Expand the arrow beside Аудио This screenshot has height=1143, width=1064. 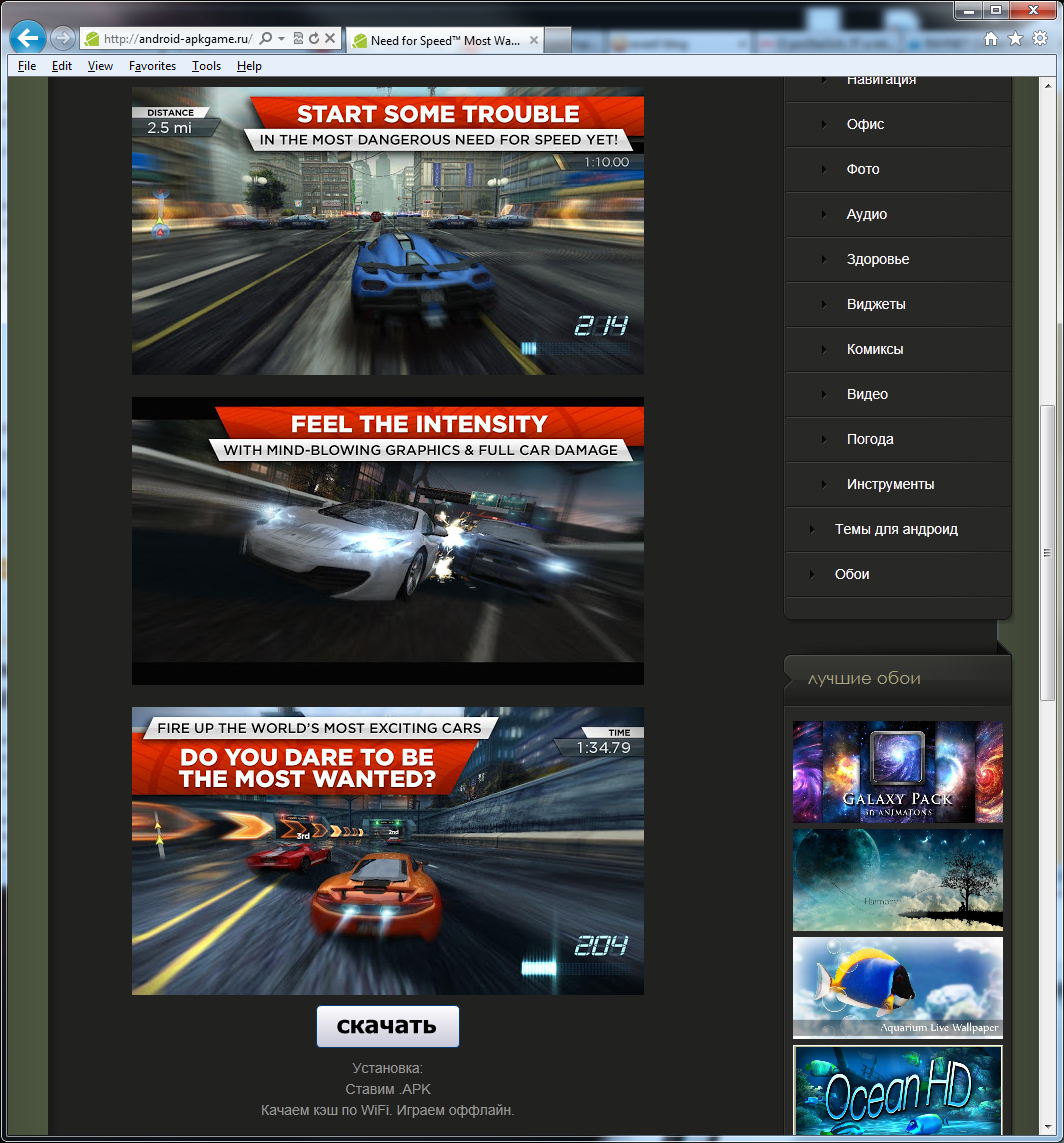824,214
